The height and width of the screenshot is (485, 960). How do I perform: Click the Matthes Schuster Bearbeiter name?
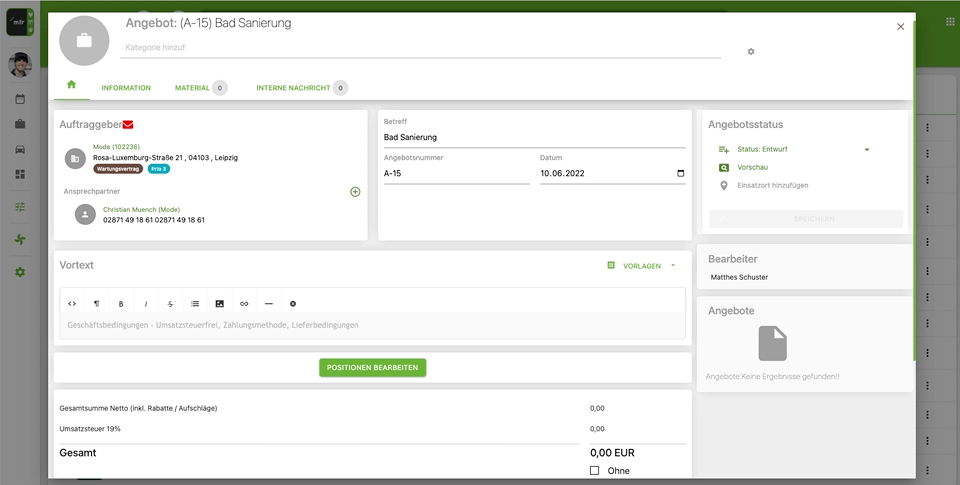pos(739,277)
